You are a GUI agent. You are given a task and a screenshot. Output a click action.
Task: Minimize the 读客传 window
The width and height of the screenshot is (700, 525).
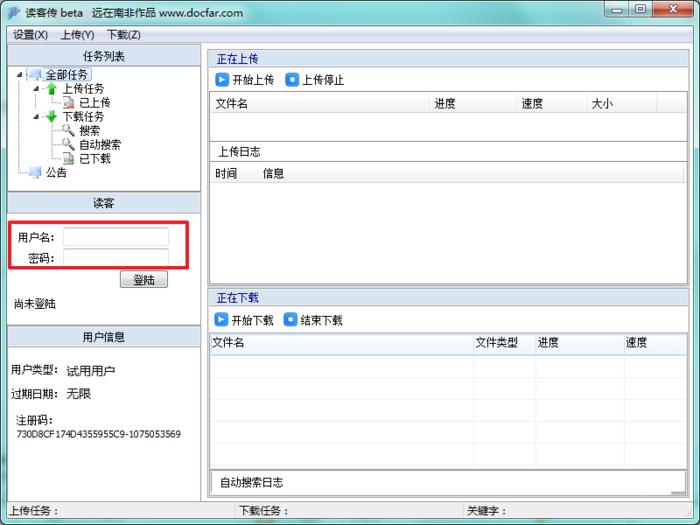click(617, 9)
